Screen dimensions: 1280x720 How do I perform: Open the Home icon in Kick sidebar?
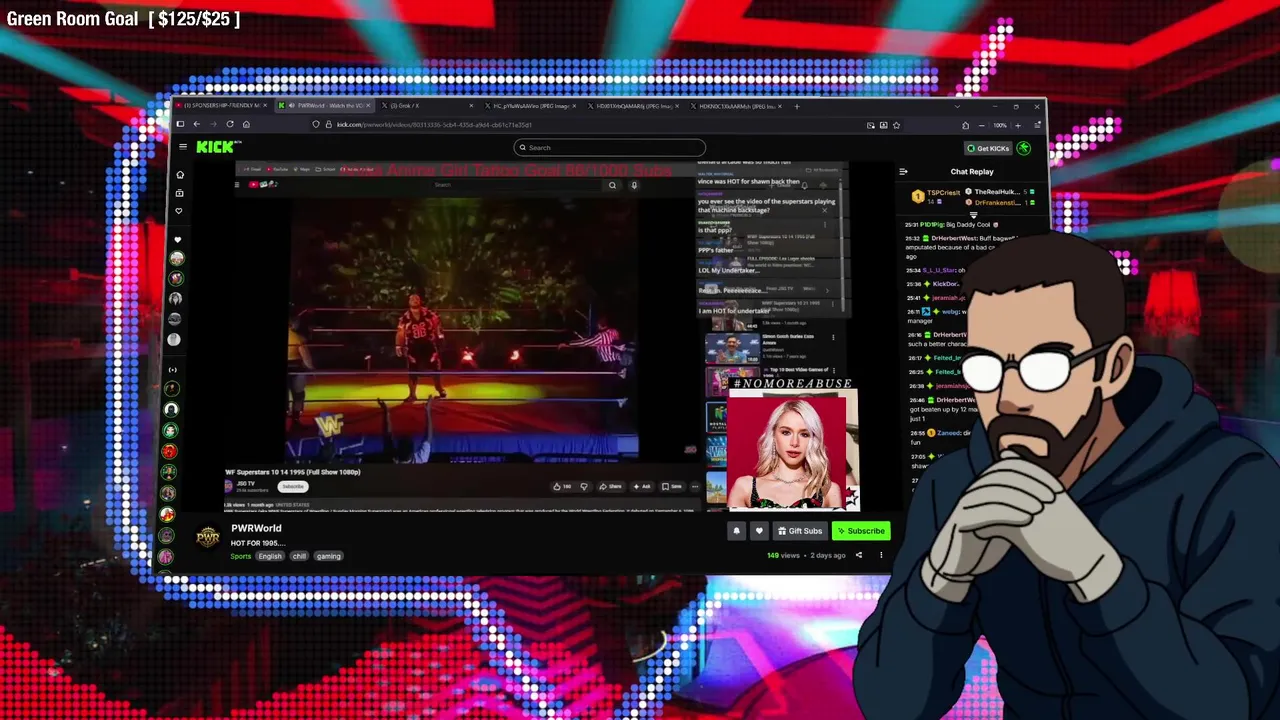pos(180,175)
